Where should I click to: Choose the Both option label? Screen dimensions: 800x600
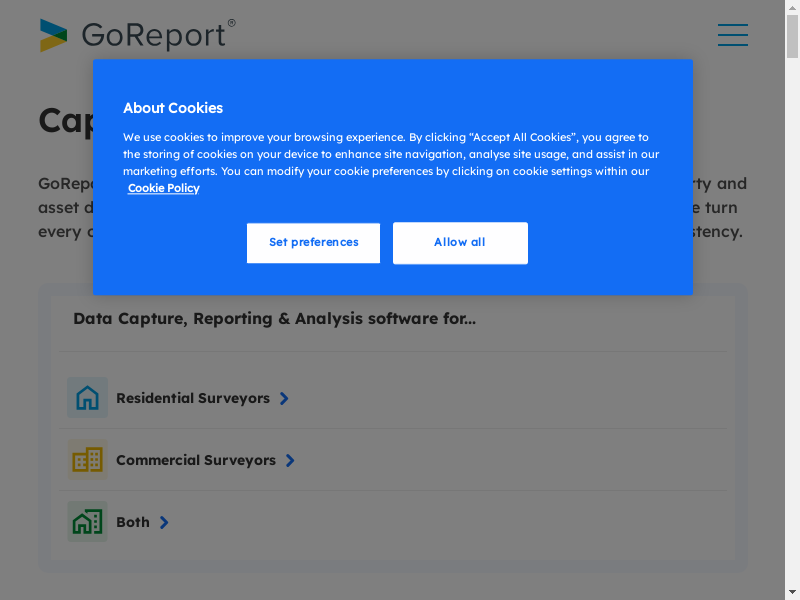coord(133,522)
